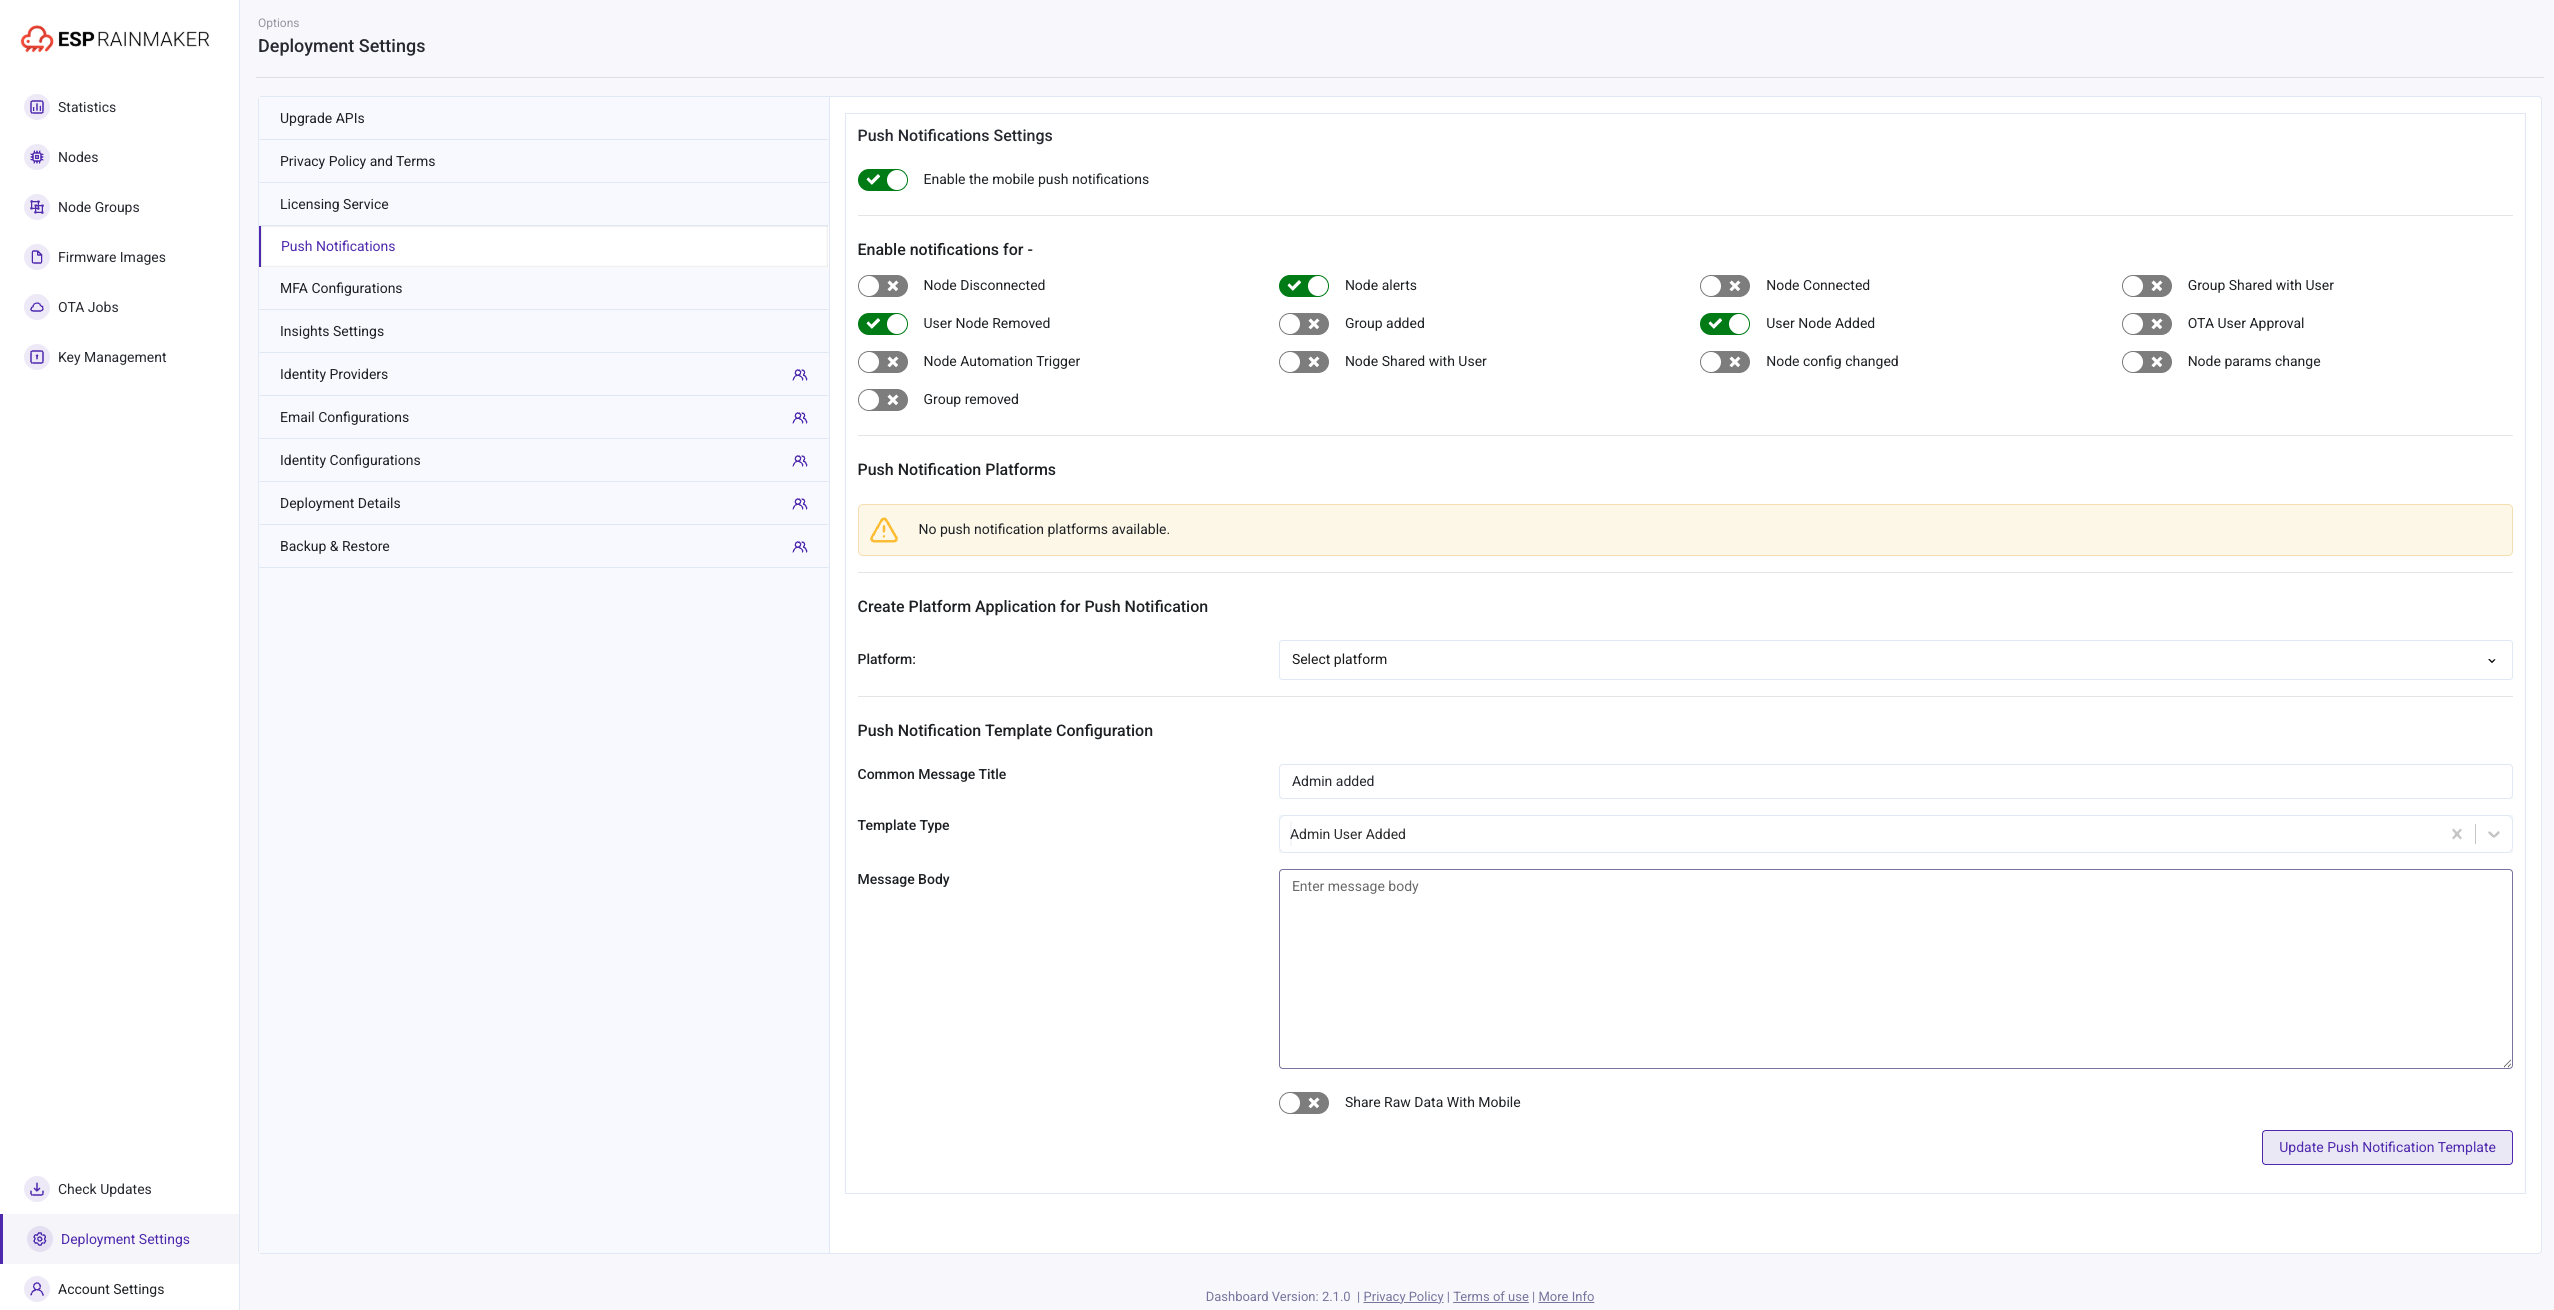
Task: Open Privacy Policy and Terms settings
Action: pos(544,161)
